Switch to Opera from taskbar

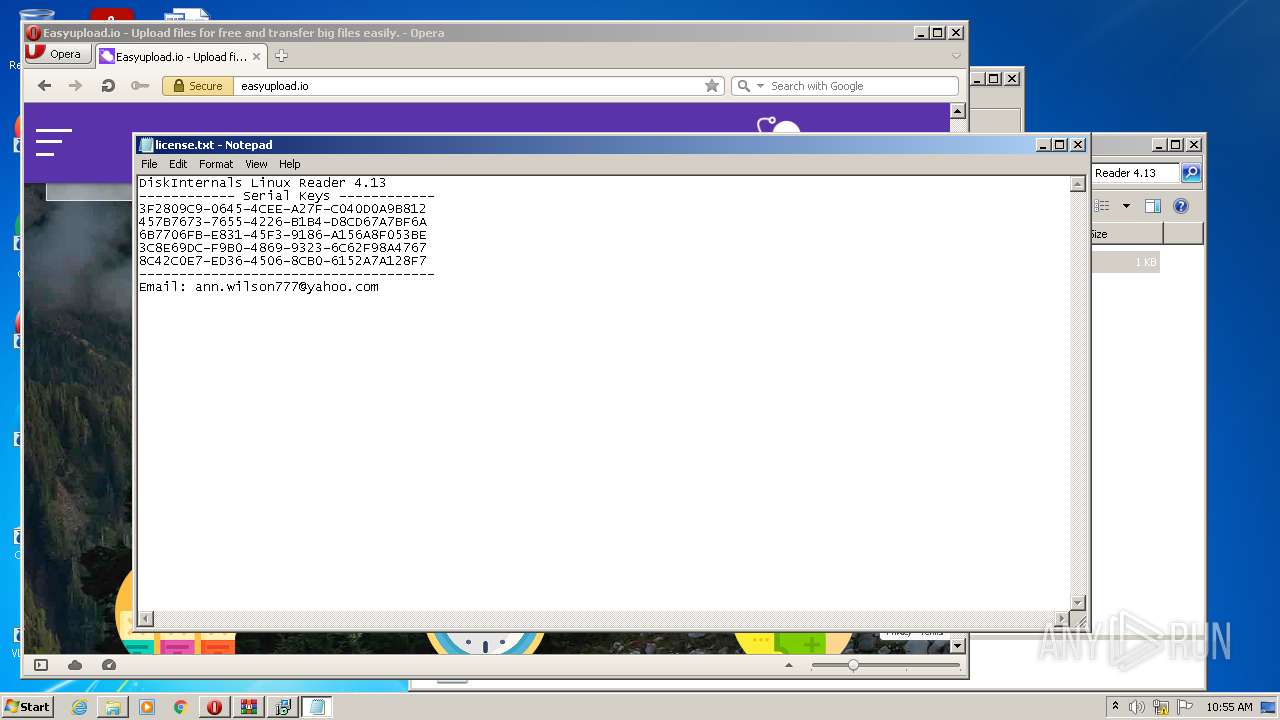click(214, 707)
